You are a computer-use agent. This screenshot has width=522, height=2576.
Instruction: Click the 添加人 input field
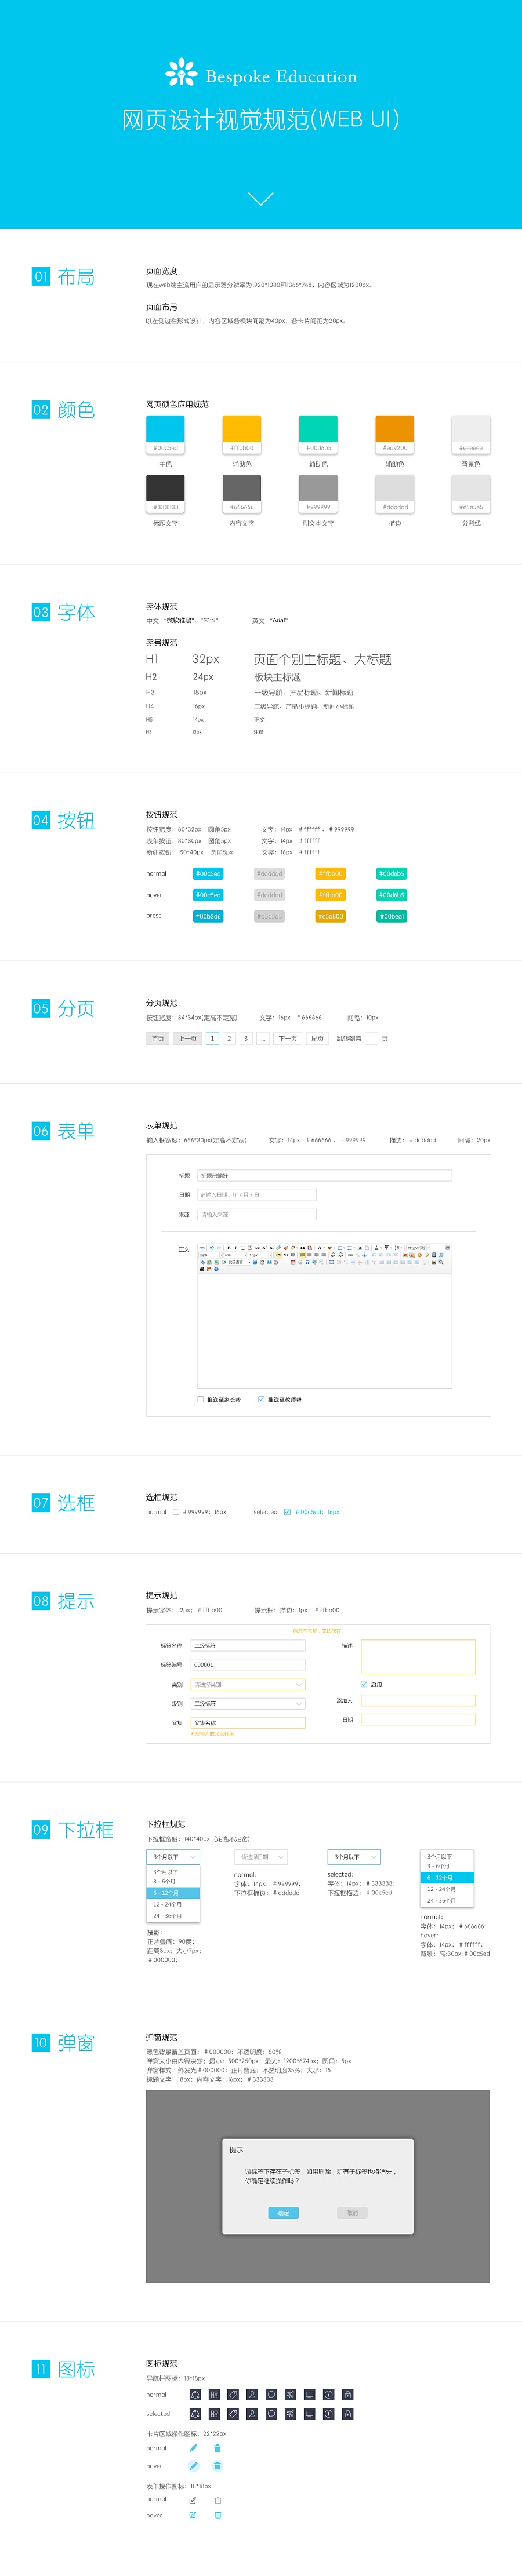click(x=418, y=1701)
